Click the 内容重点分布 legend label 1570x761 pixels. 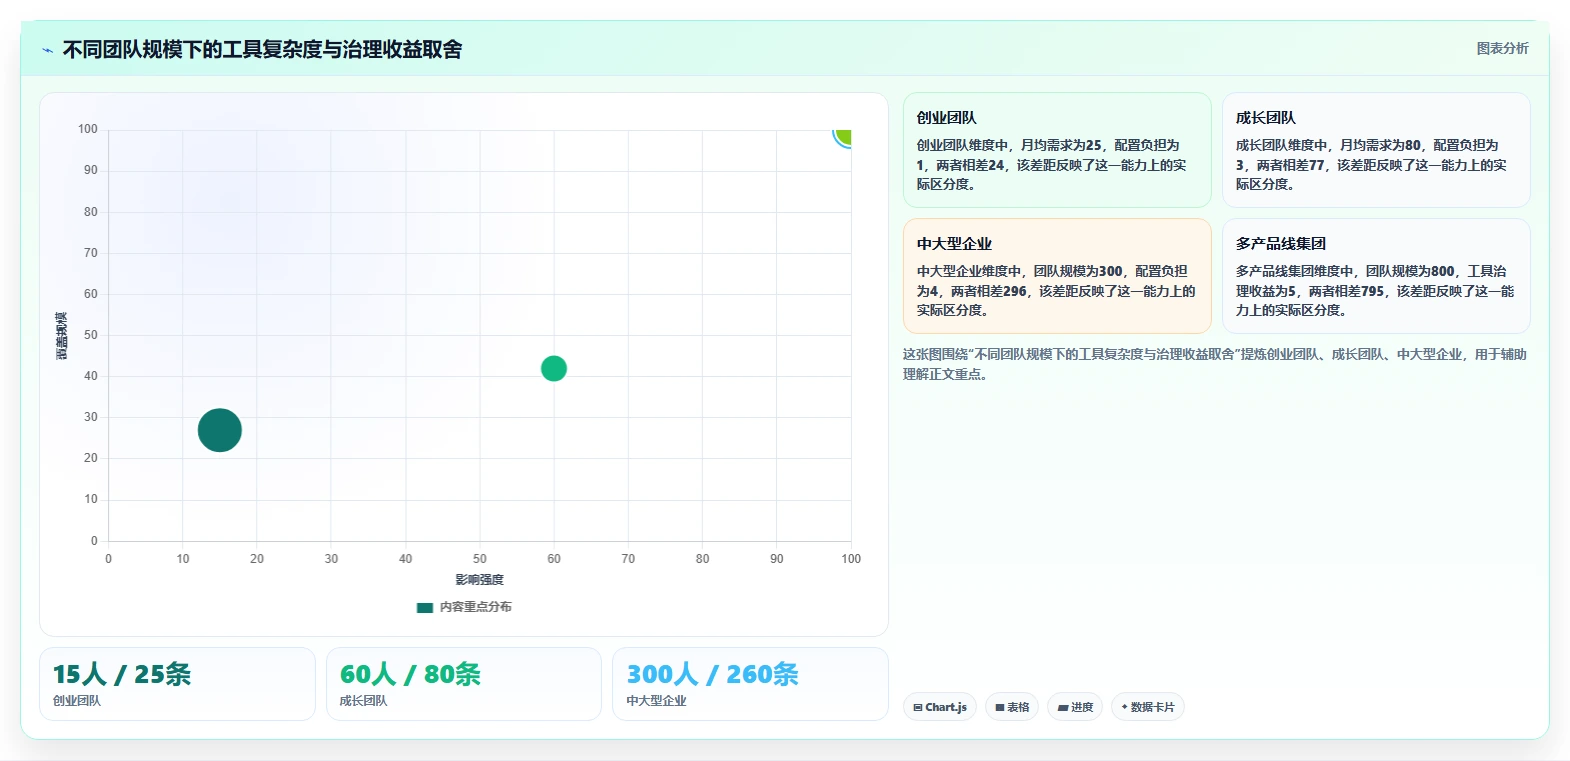(x=476, y=607)
